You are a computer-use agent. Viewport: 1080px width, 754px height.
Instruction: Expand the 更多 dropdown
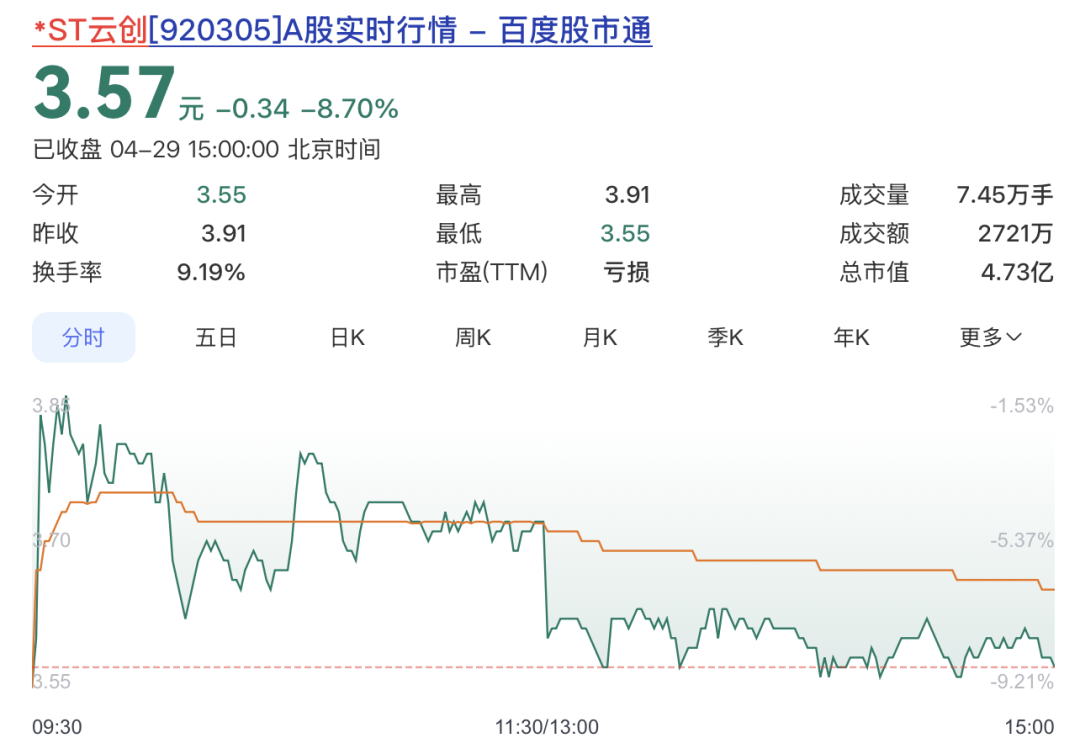tap(990, 338)
